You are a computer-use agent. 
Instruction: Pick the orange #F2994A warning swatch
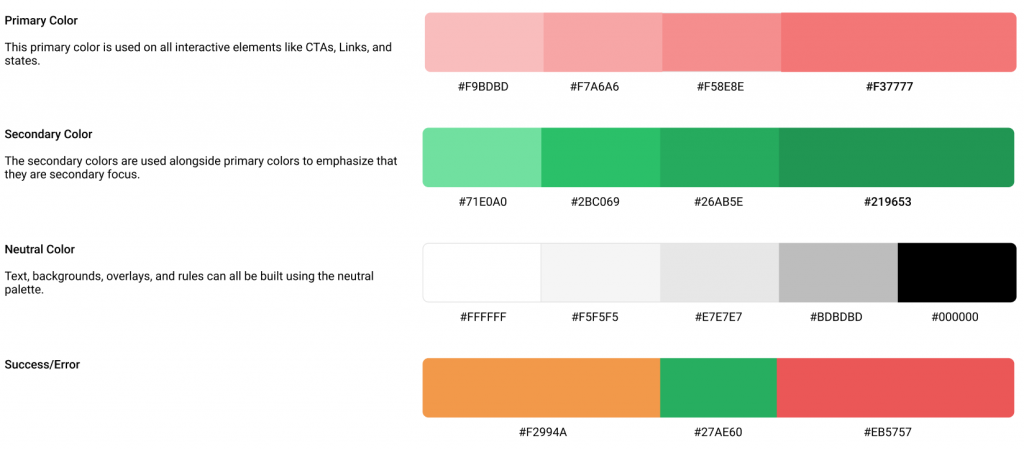coord(541,387)
